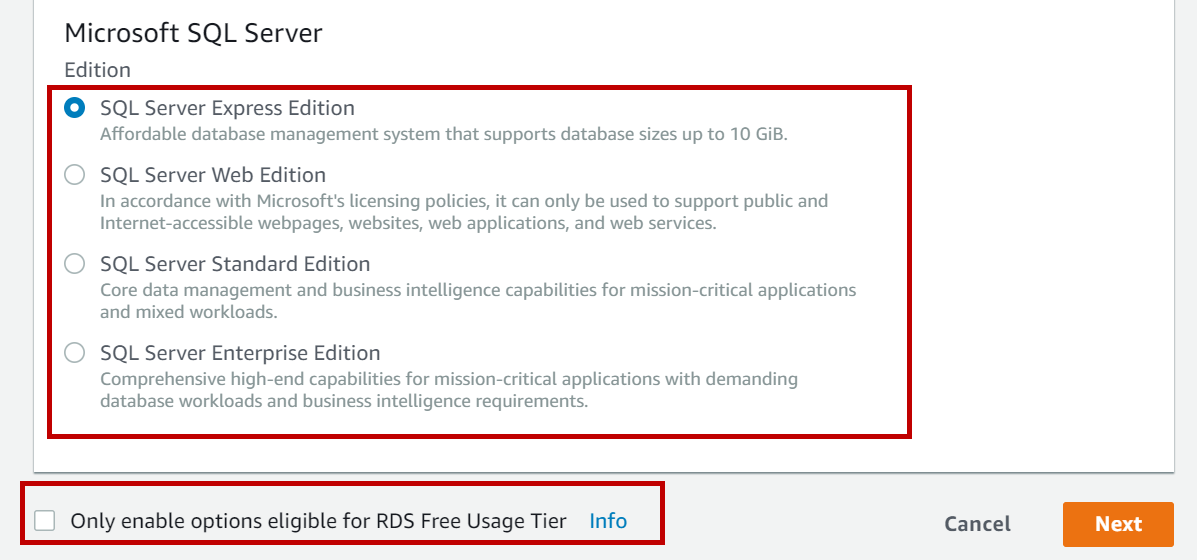Click the "Only enable options eligible" label text
Screen dimensions: 1197x560
pyautogui.click(x=318, y=521)
